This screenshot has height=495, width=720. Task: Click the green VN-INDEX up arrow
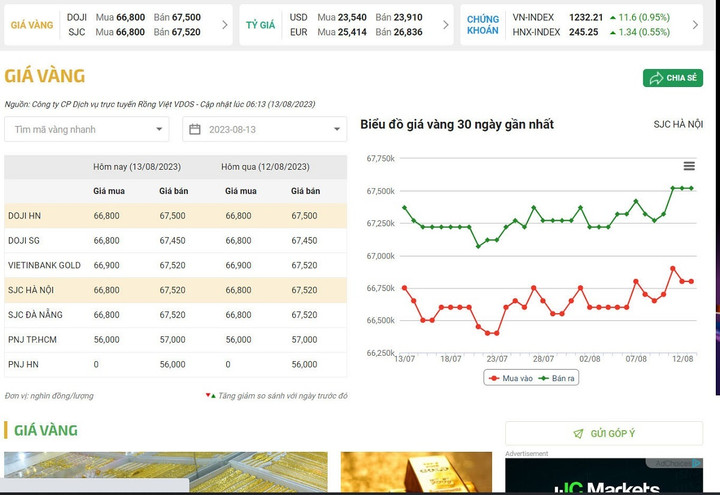click(612, 18)
